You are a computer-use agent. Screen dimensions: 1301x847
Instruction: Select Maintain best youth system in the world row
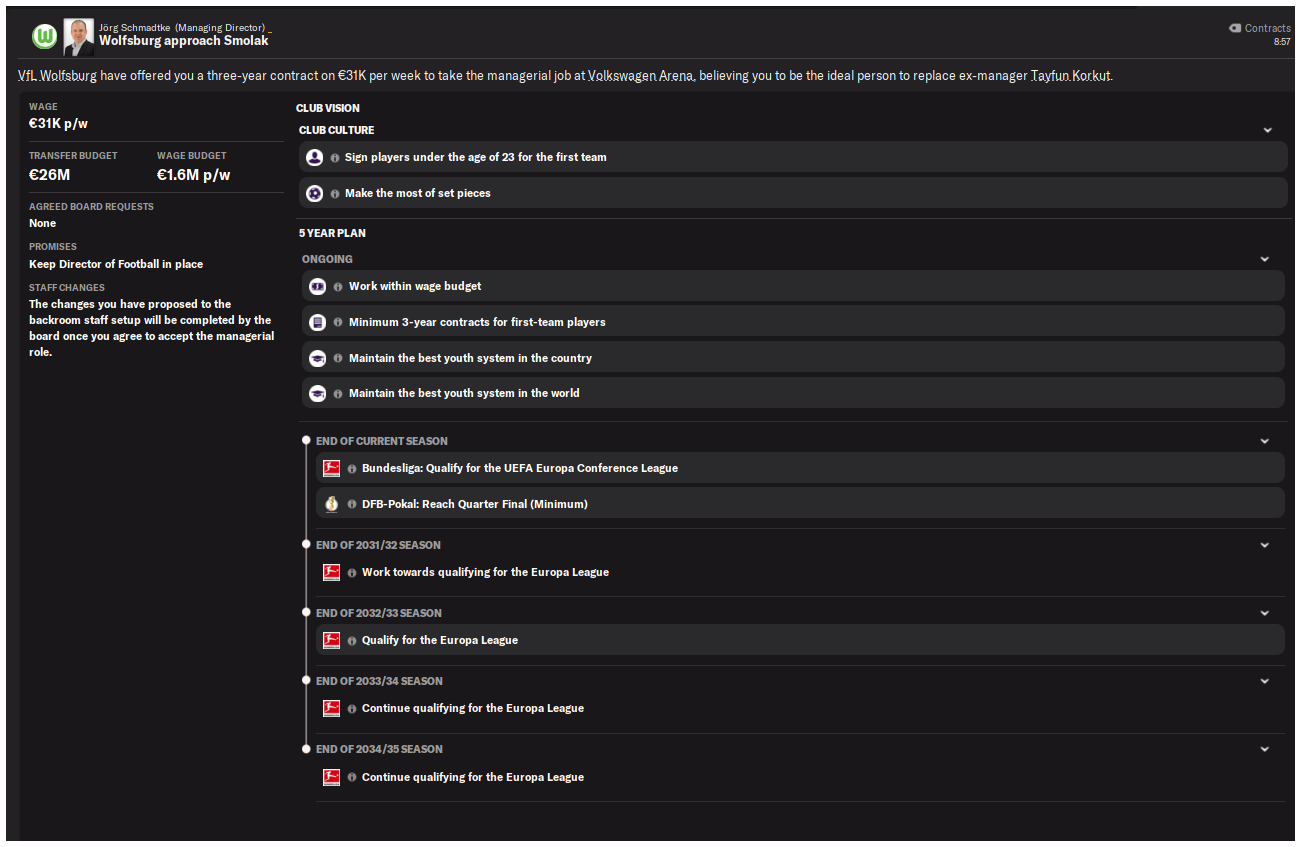tap(793, 393)
